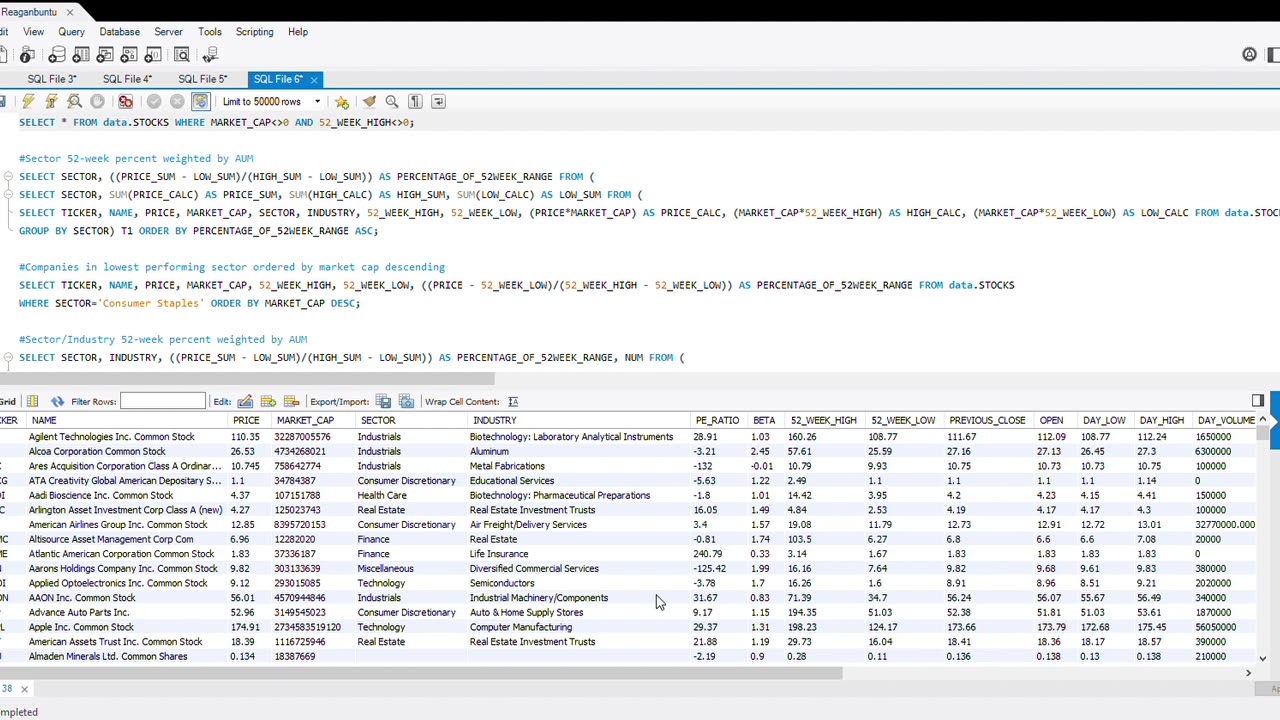This screenshot has height=720, width=1280.
Task: Open the settings gear at top right
Action: pyautogui.click(x=1249, y=55)
